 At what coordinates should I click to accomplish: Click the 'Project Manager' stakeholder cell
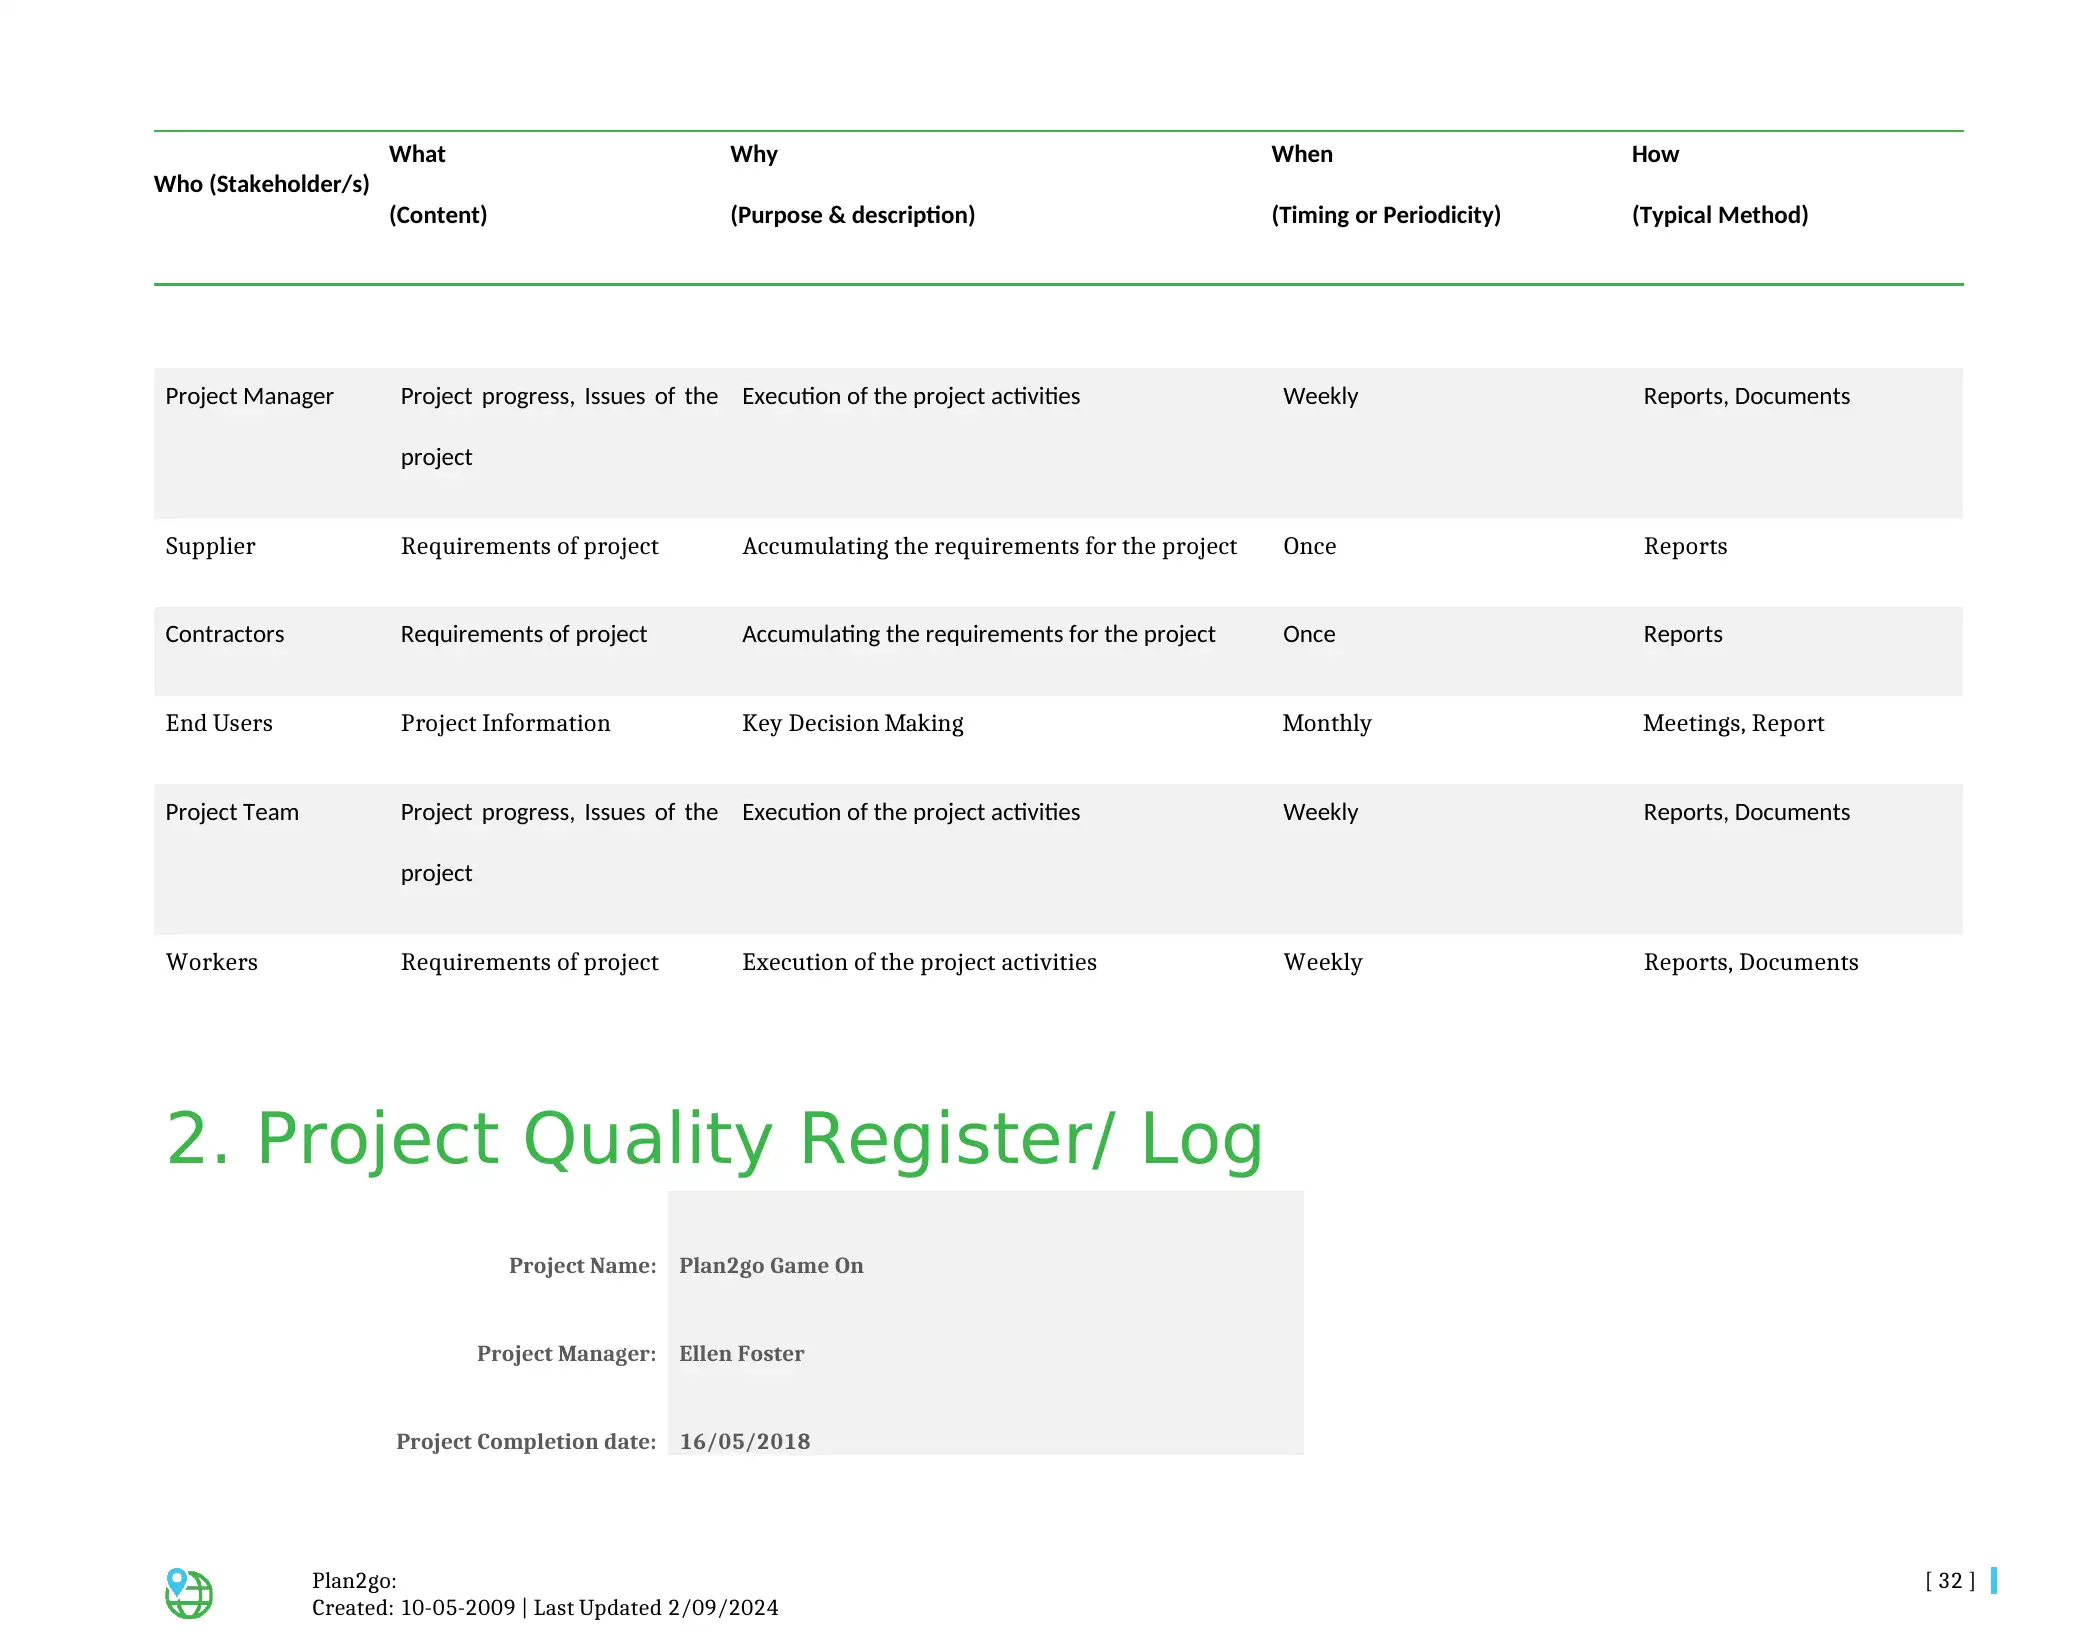(249, 396)
